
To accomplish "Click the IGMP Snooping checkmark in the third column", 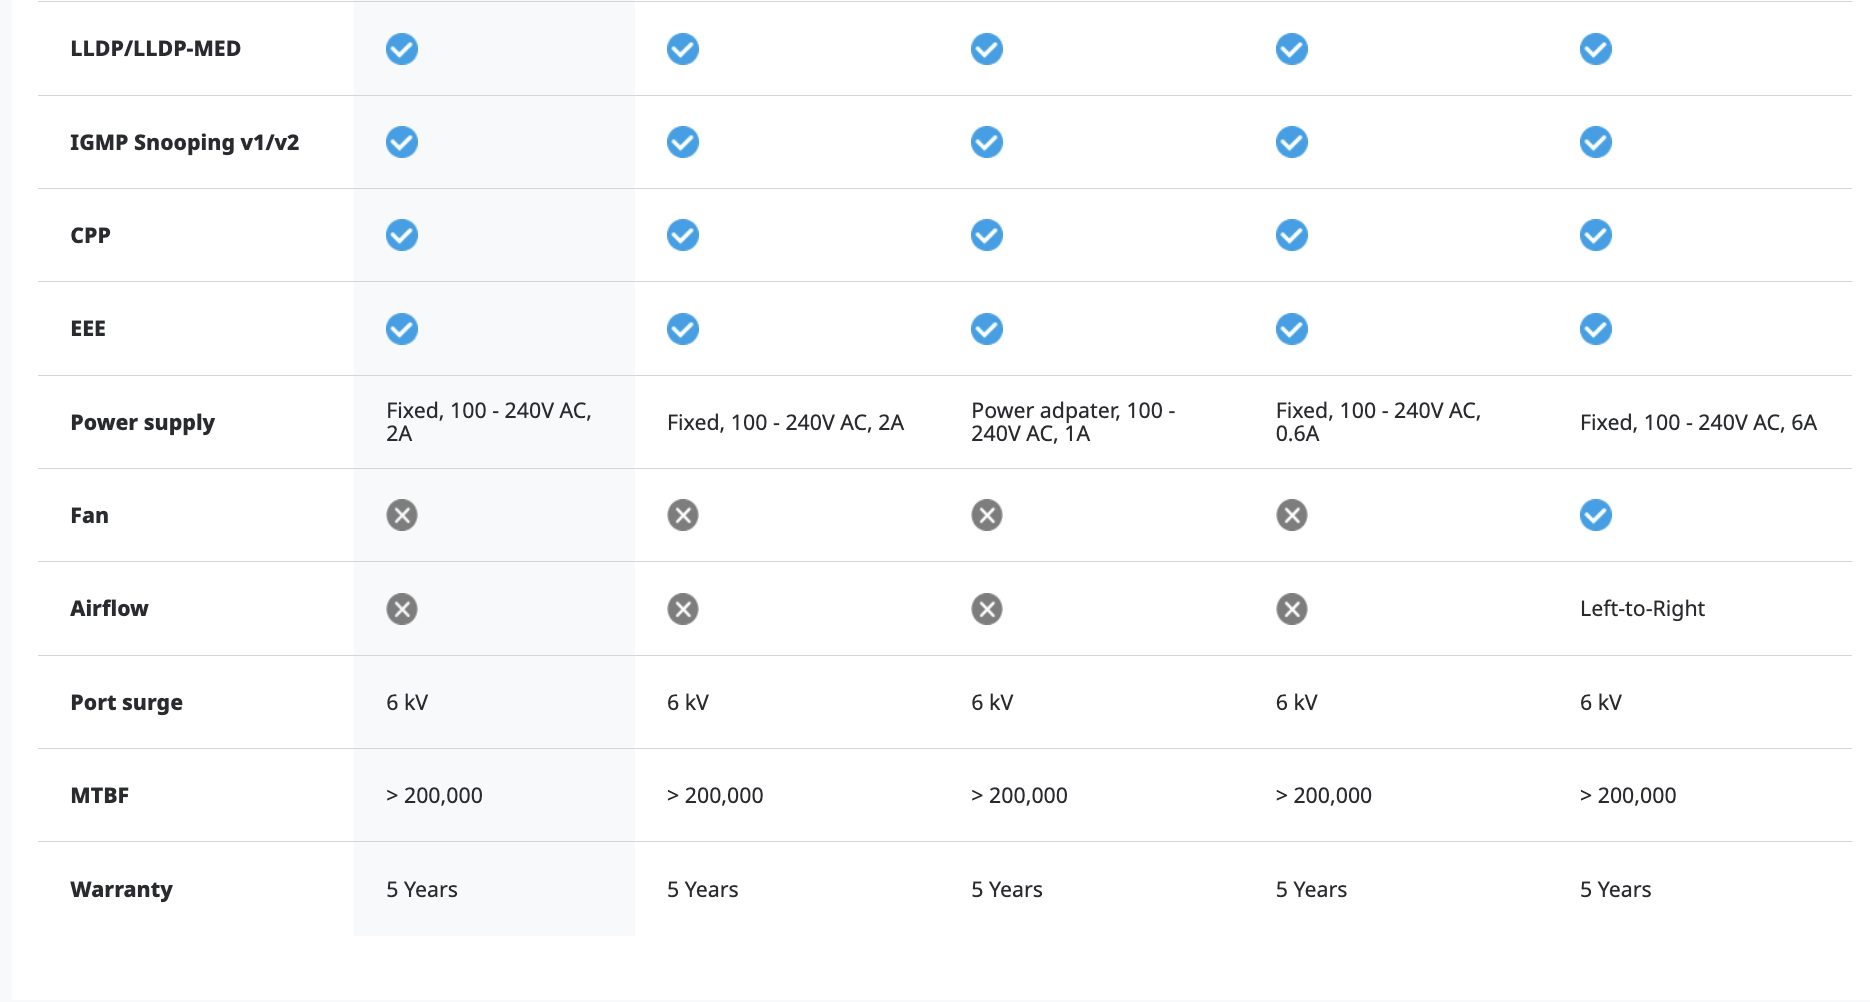I will (x=987, y=142).
